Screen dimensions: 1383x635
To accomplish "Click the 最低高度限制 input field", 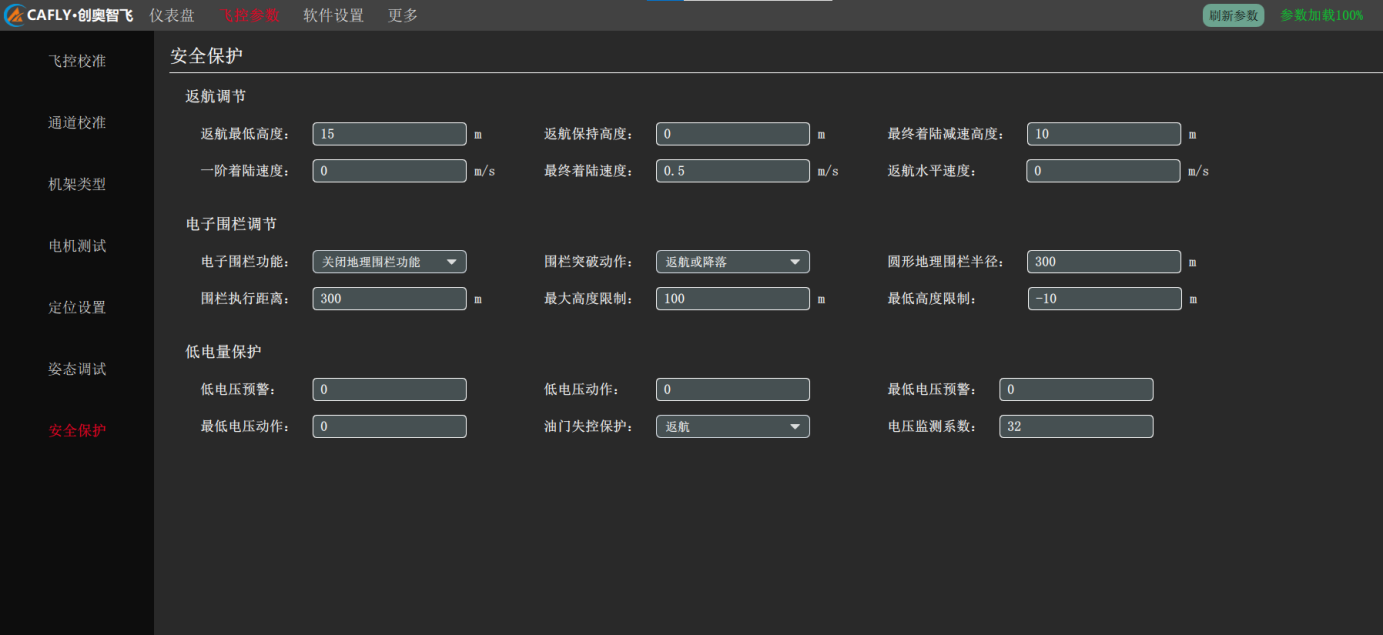I will [x=1104, y=298].
